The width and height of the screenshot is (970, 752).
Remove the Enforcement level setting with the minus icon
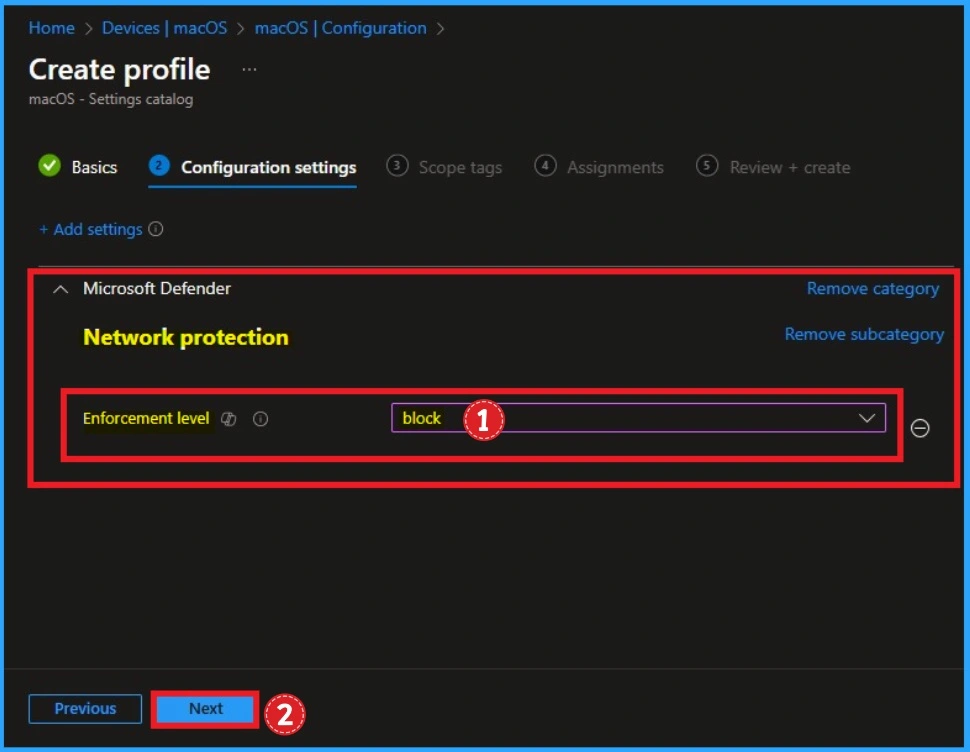tap(920, 428)
